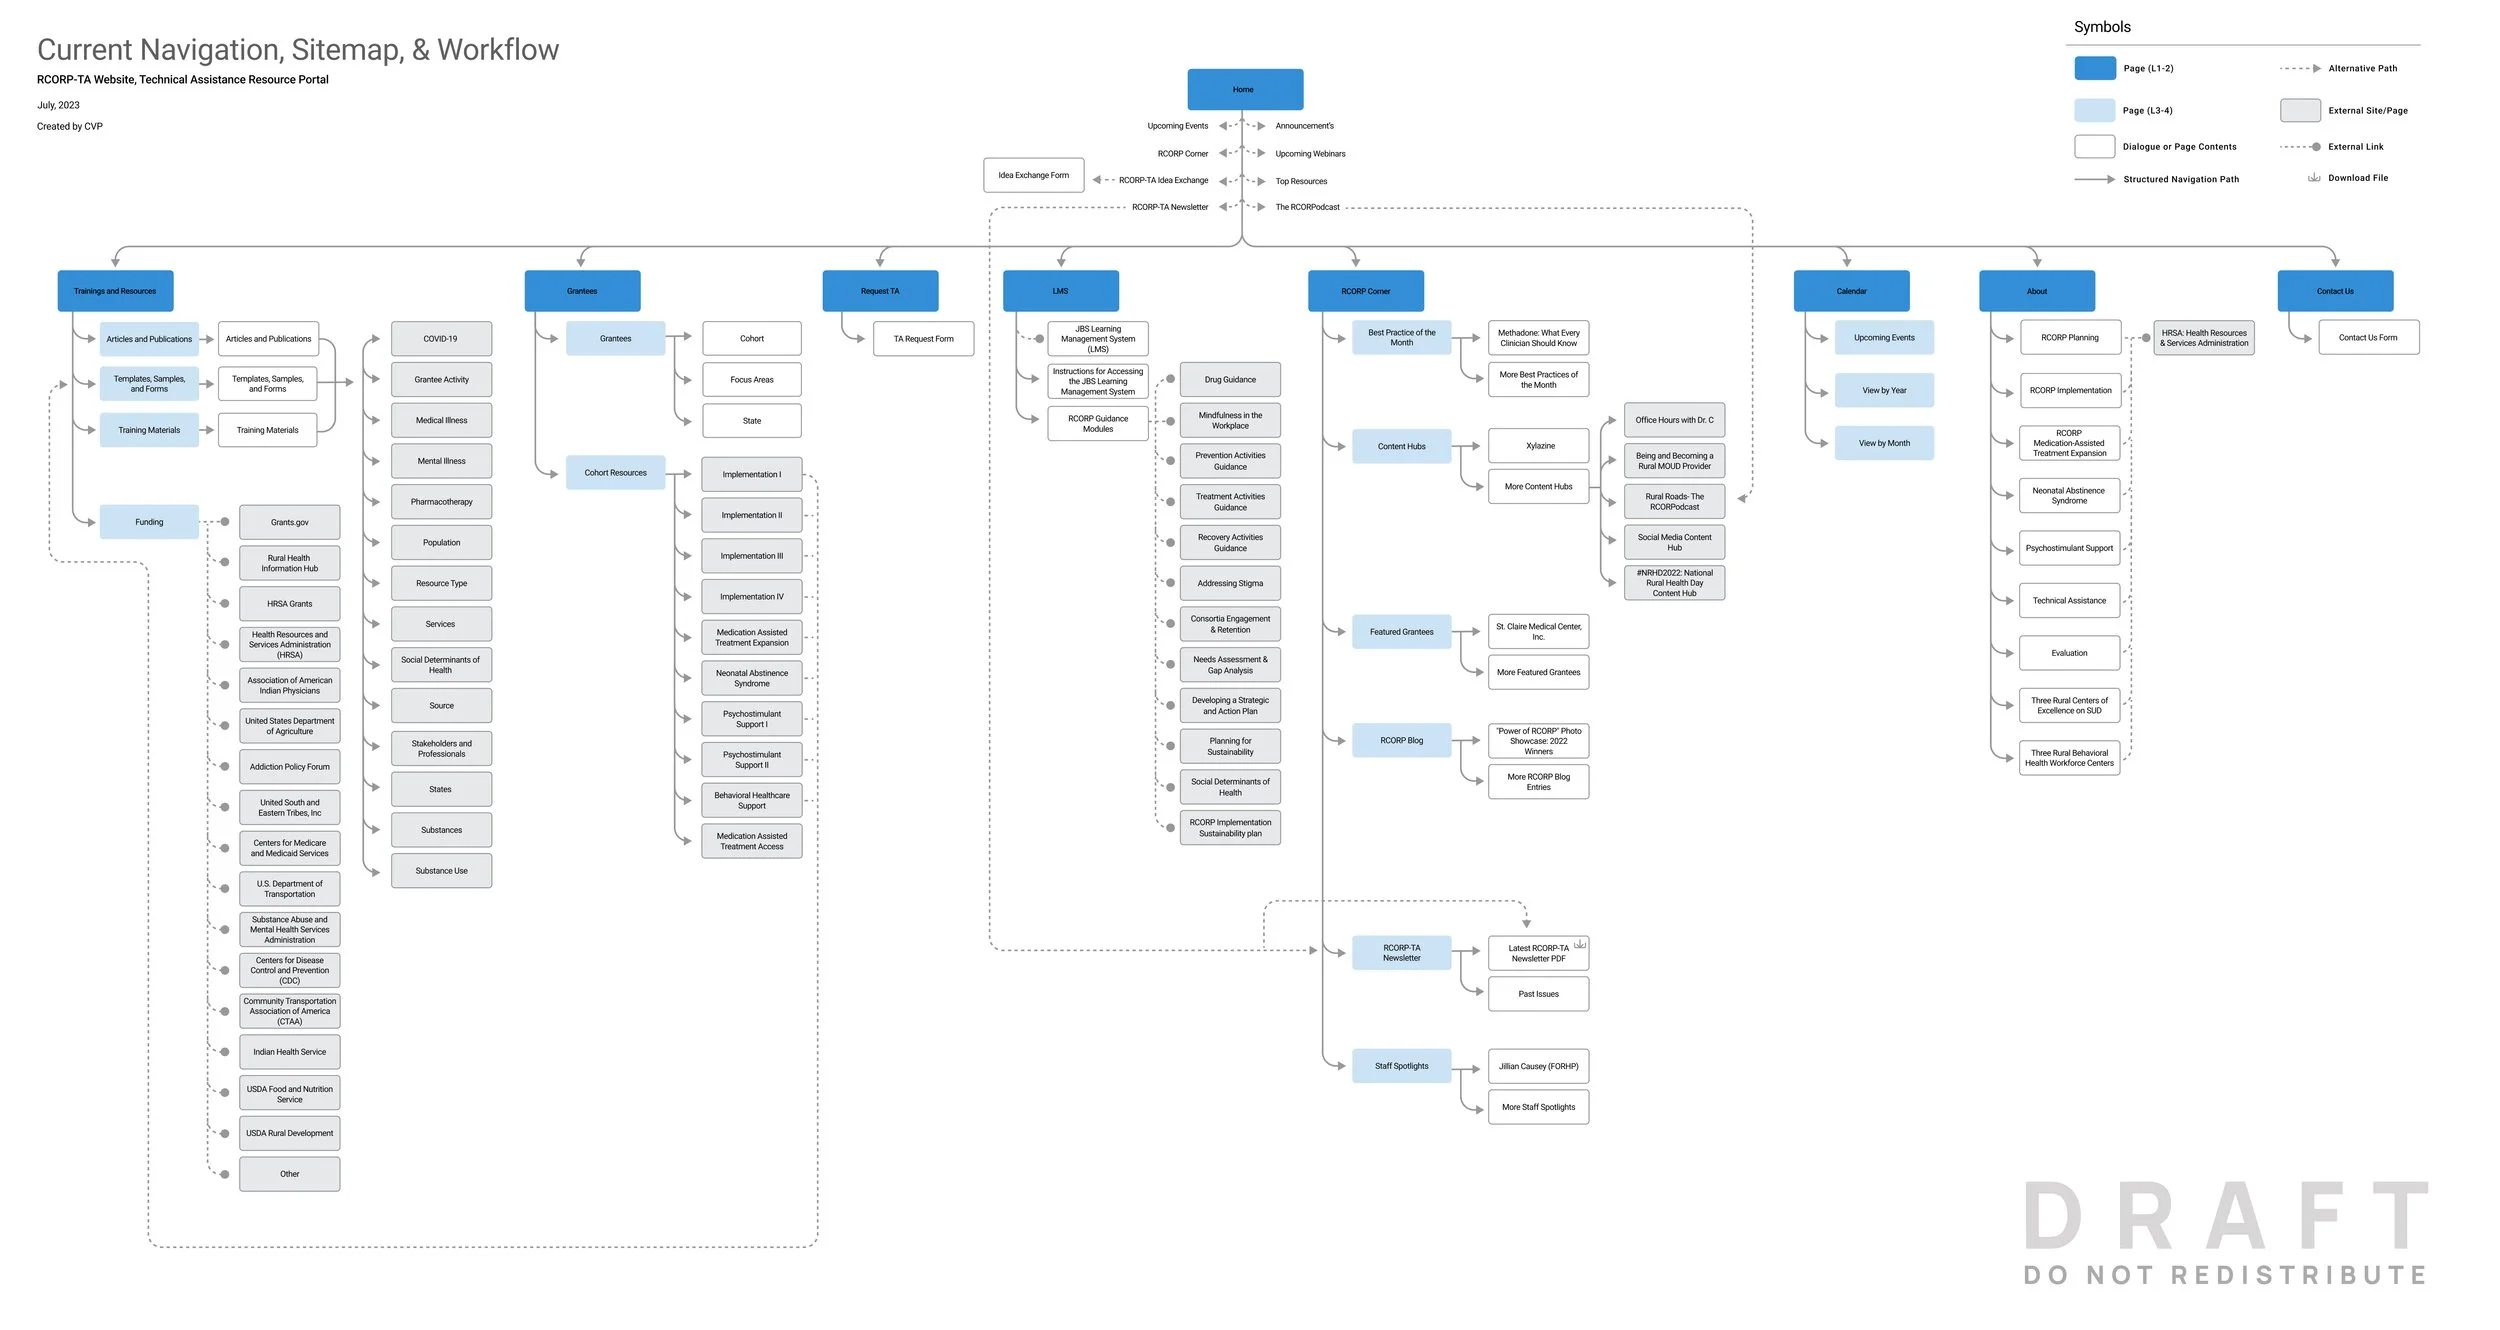Click the External Site/Page gray legend box
The height and width of the screenshot is (1330, 2500).
pos(2299,110)
